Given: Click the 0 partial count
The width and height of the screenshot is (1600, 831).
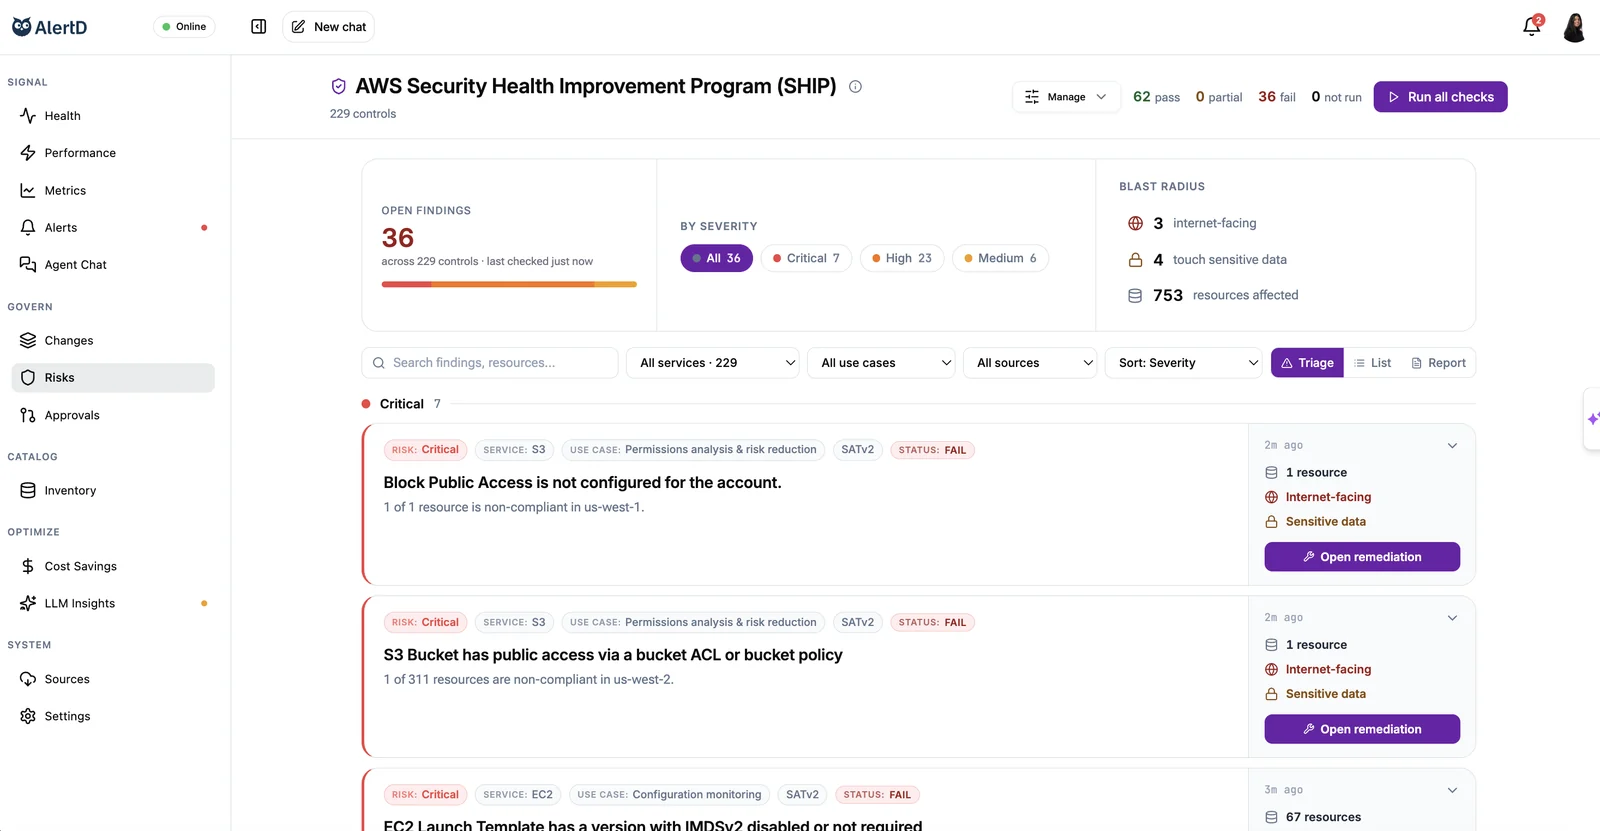Looking at the screenshot, I should (1219, 97).
